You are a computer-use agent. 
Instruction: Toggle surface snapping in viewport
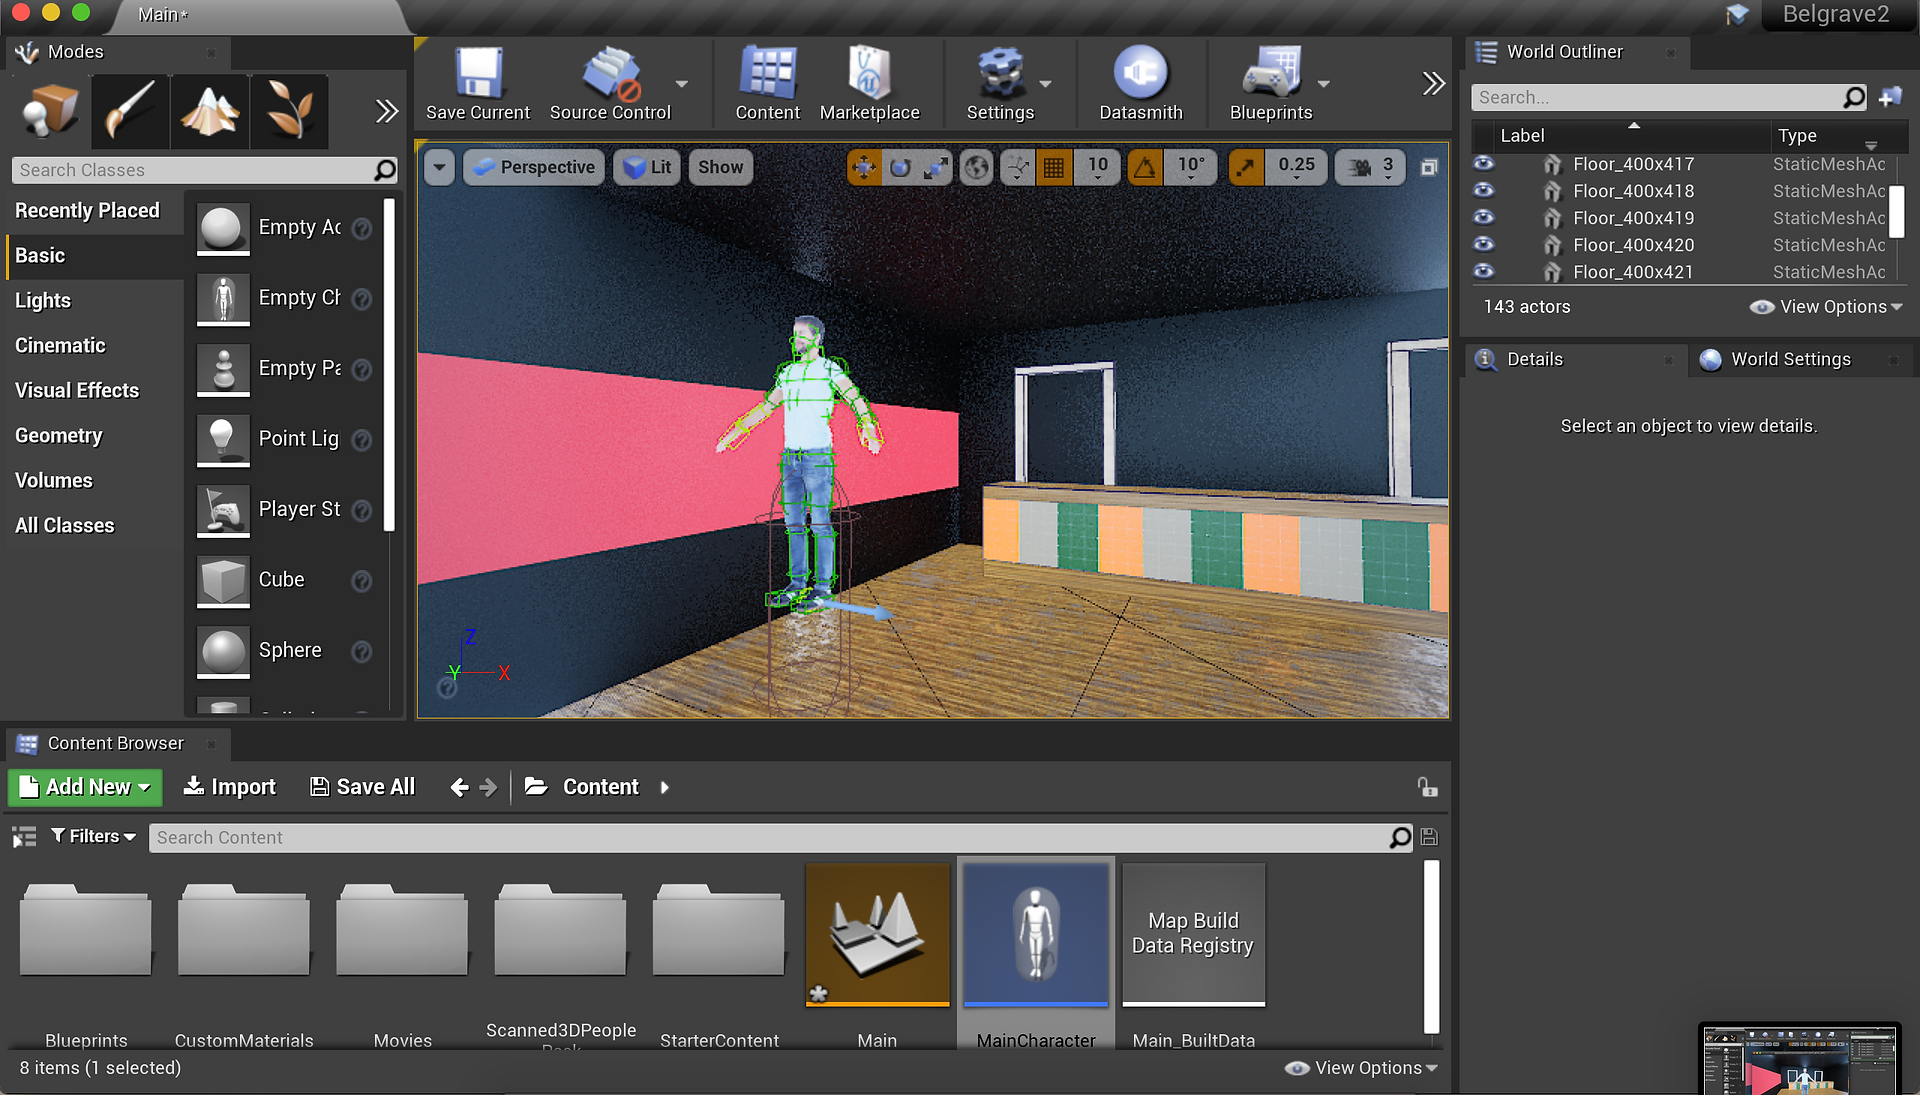[x=1018, y=167]
